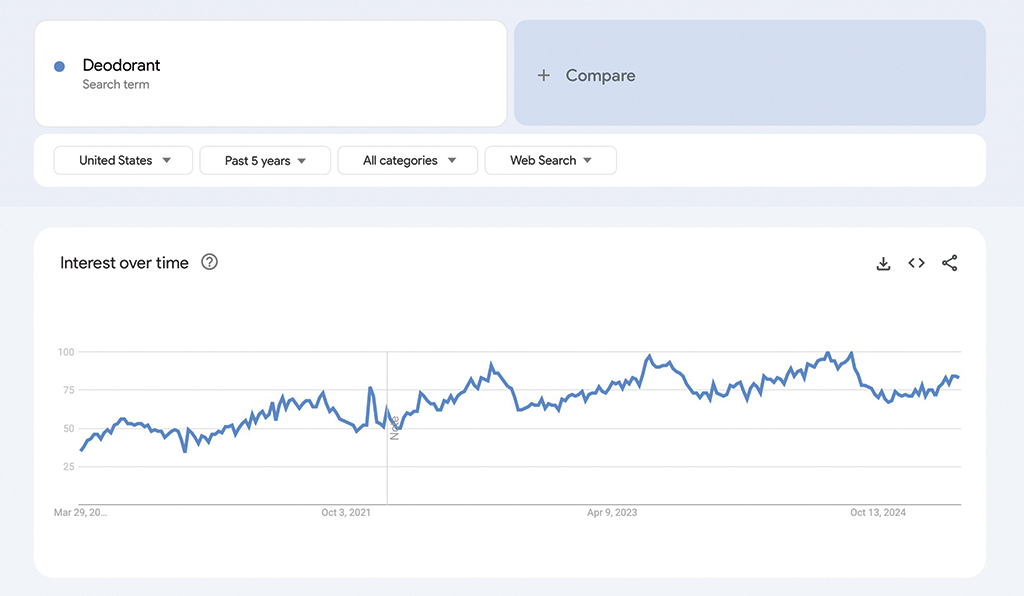
Task: Click the Interest over time heading
Action: click(124, 263)
